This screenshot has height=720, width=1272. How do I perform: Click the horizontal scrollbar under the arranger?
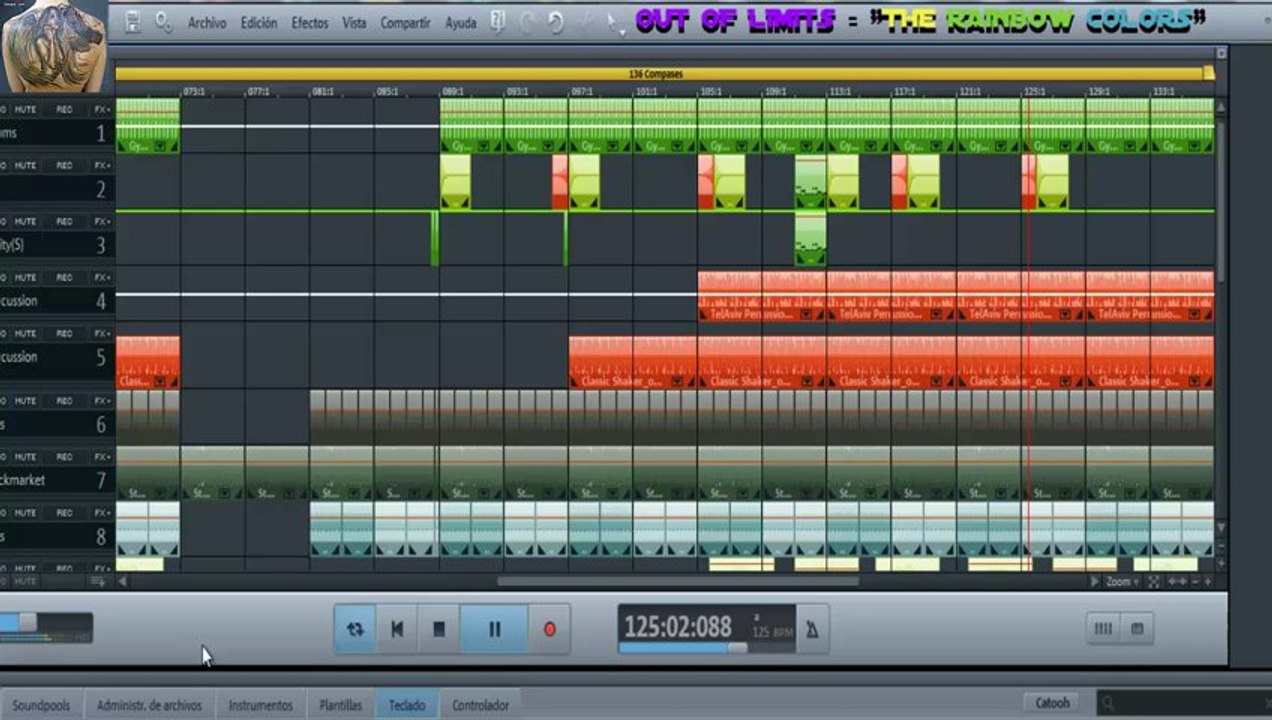(677, 581)
